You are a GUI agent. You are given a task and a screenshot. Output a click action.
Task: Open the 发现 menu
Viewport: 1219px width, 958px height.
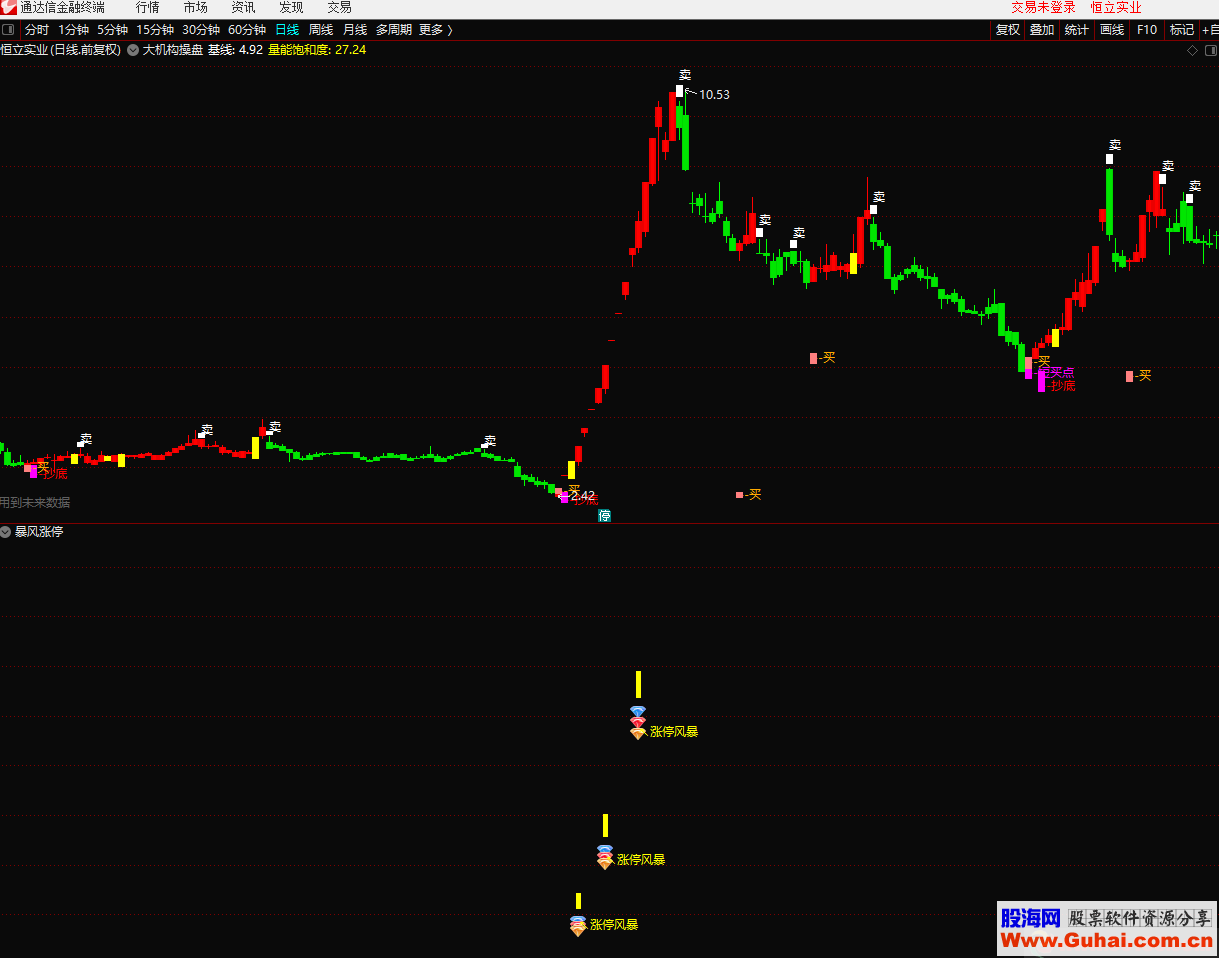coord(291,8)
